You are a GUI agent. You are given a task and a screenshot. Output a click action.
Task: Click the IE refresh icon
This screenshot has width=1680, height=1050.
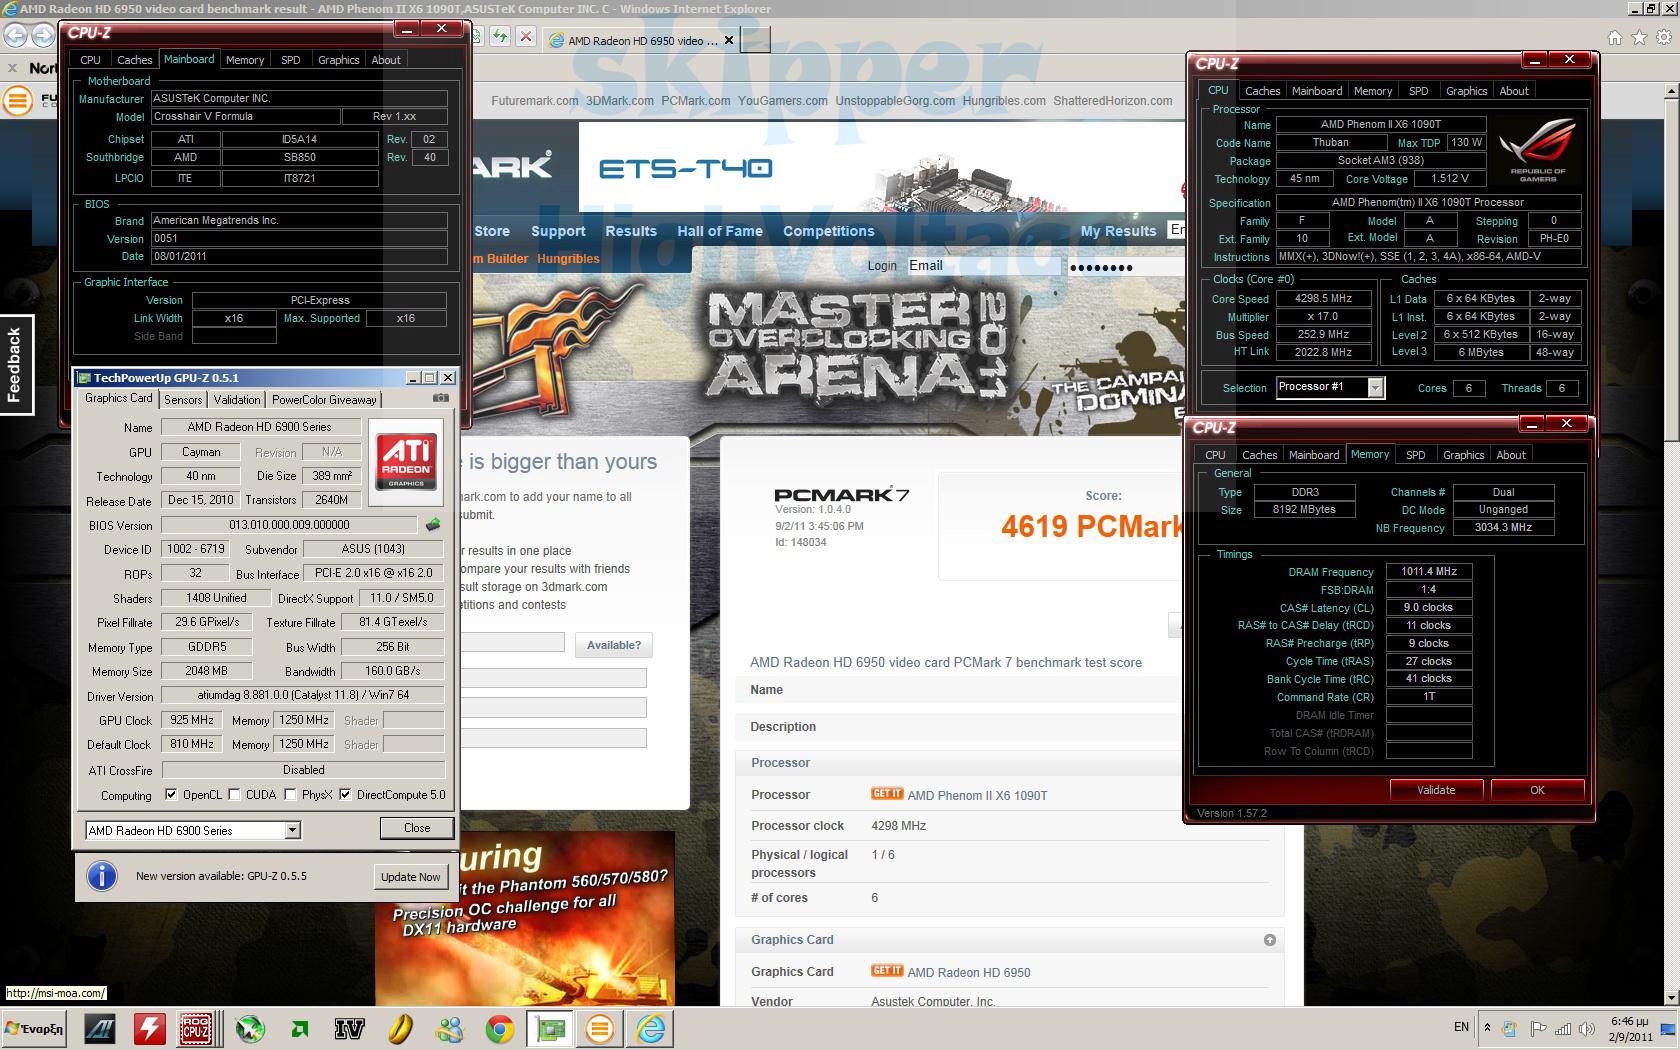500,37
